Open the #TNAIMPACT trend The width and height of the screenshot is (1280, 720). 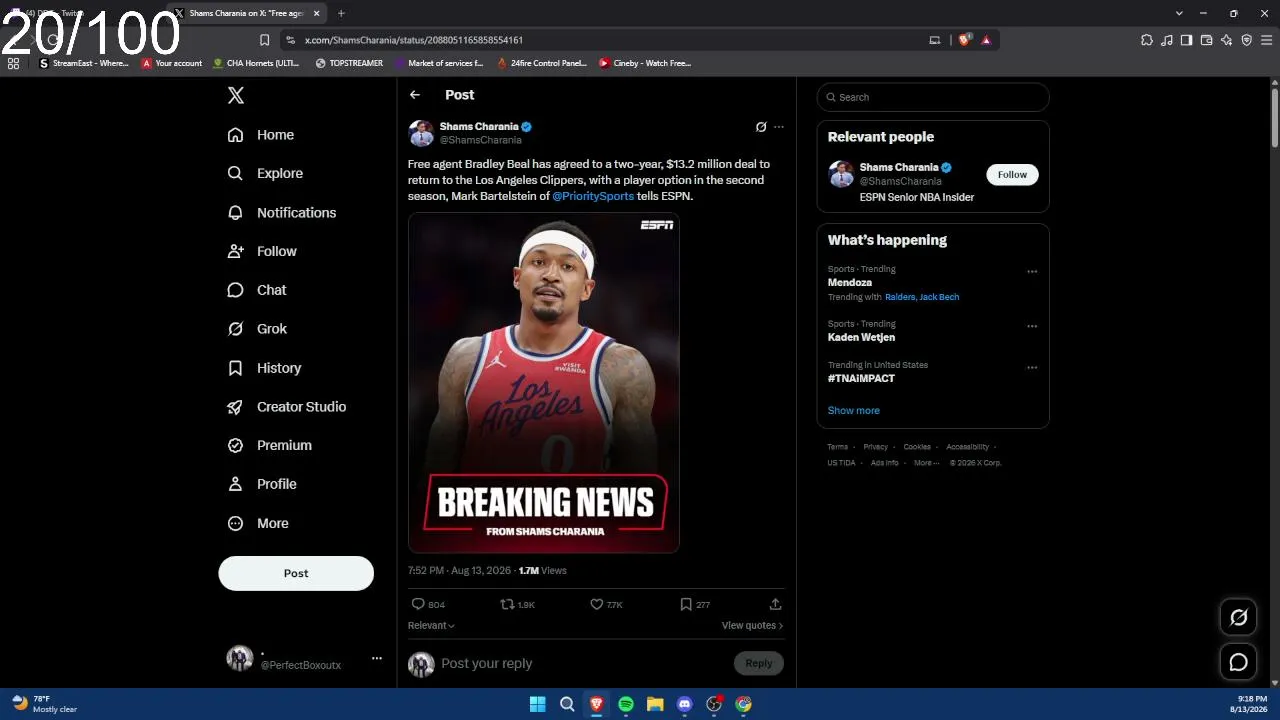click(x=861, y=379)
